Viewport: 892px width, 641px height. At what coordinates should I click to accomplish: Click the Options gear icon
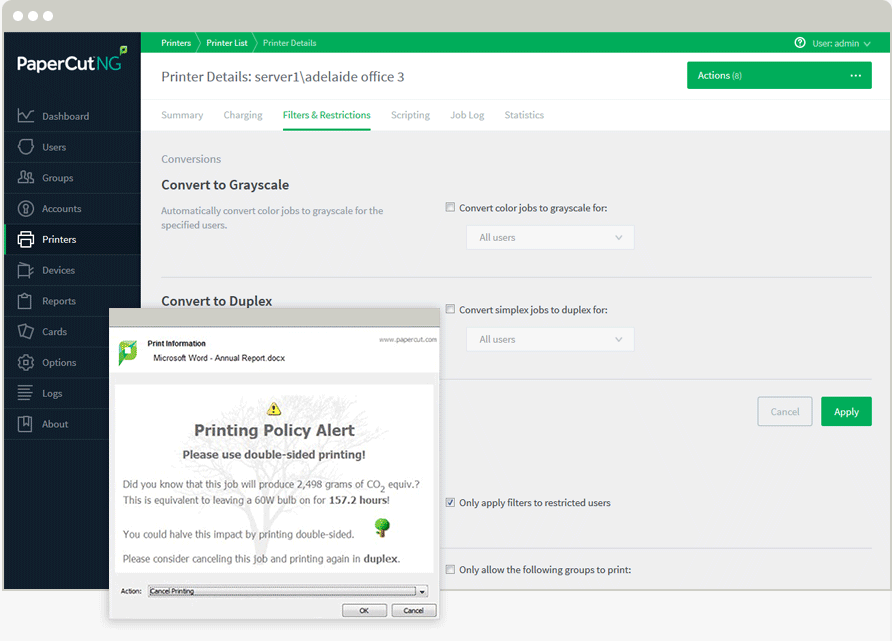[x=26, y=362]
